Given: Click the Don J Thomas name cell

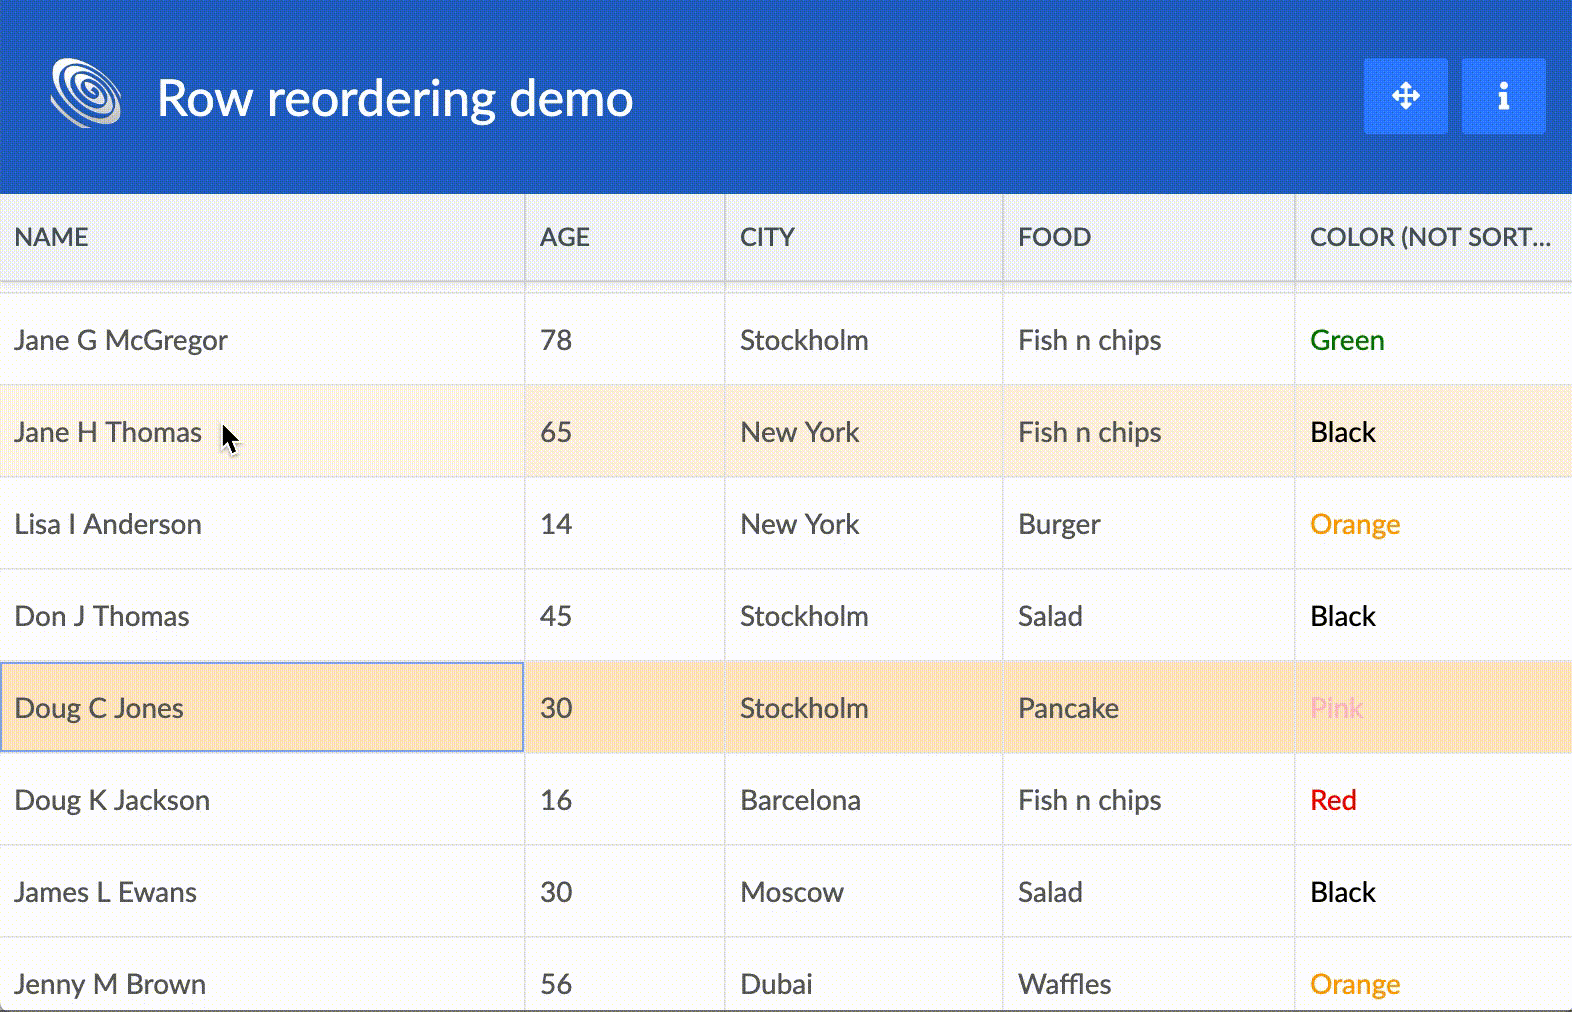Looking at the screenshot, I should [x=102, y=616].
